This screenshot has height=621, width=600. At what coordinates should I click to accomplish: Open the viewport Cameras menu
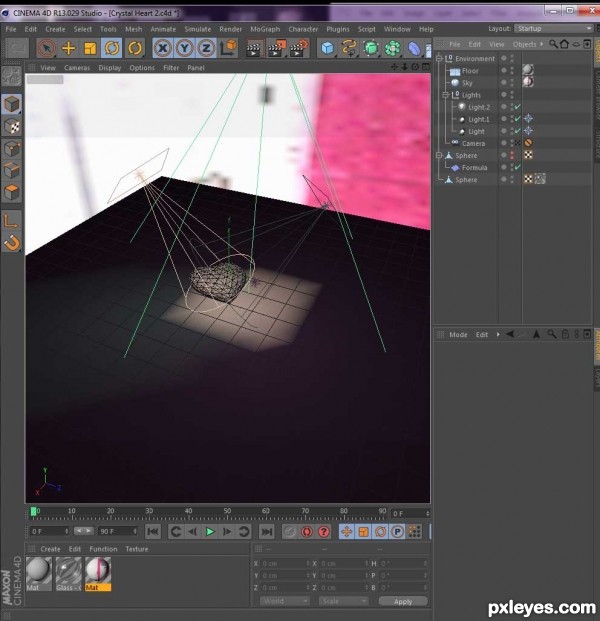(x=77, y=68)
